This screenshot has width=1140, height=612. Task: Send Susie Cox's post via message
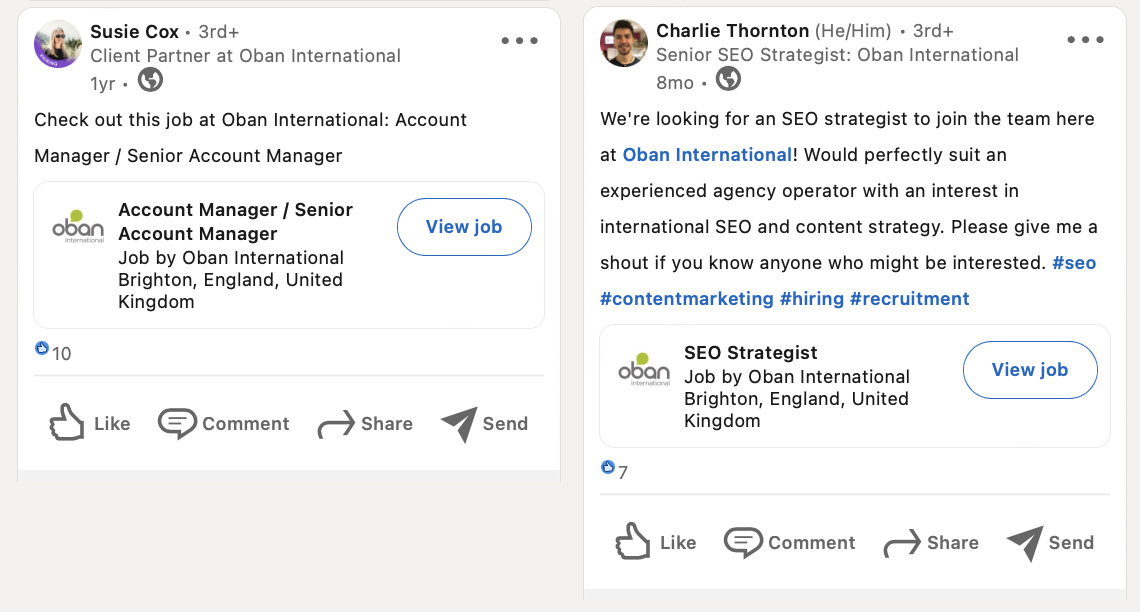tap(484, 424)
